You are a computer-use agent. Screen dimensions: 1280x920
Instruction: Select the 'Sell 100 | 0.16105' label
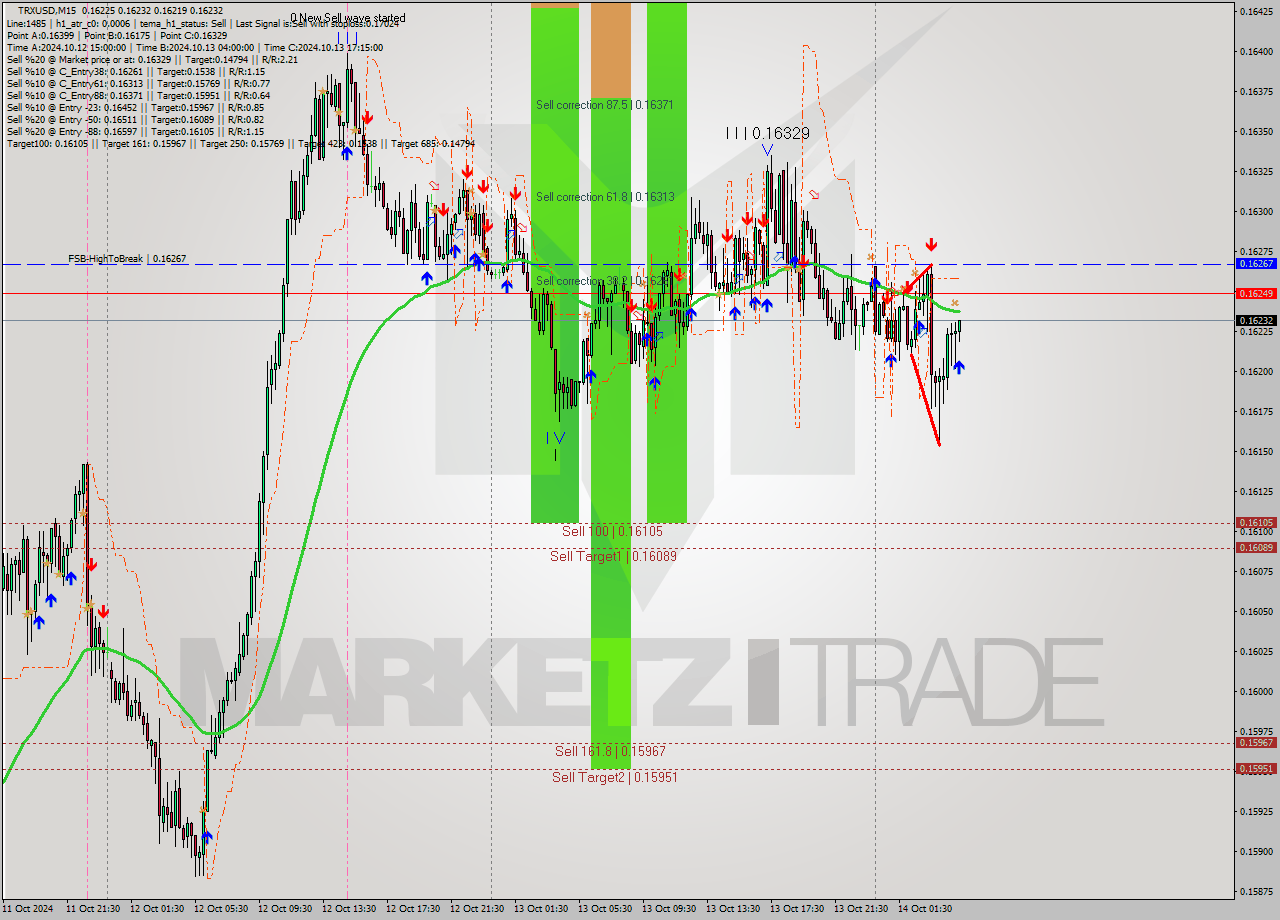pos(612,532)
